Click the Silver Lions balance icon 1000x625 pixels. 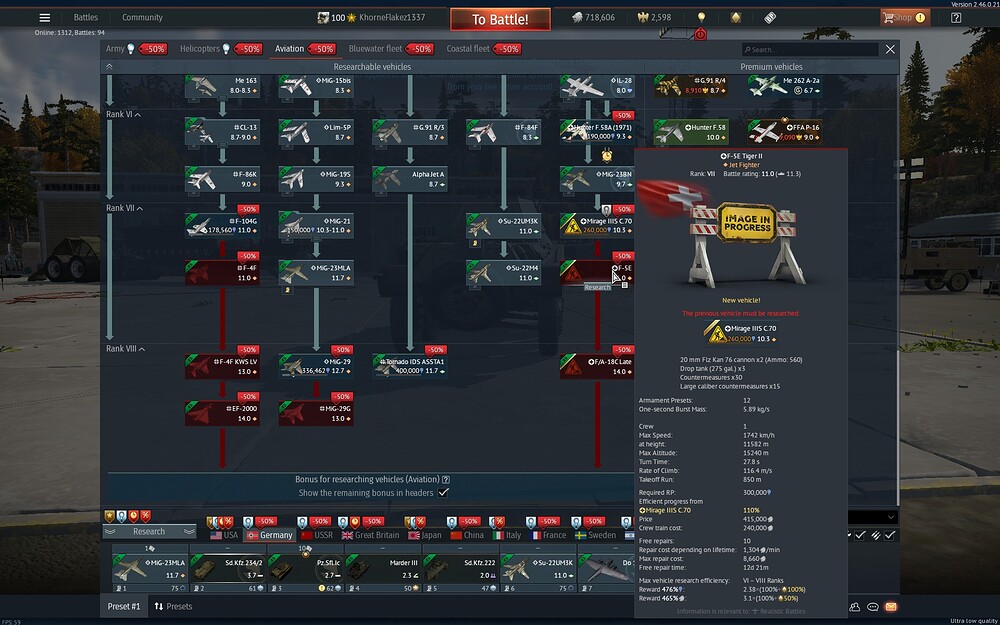click(577, 18)
